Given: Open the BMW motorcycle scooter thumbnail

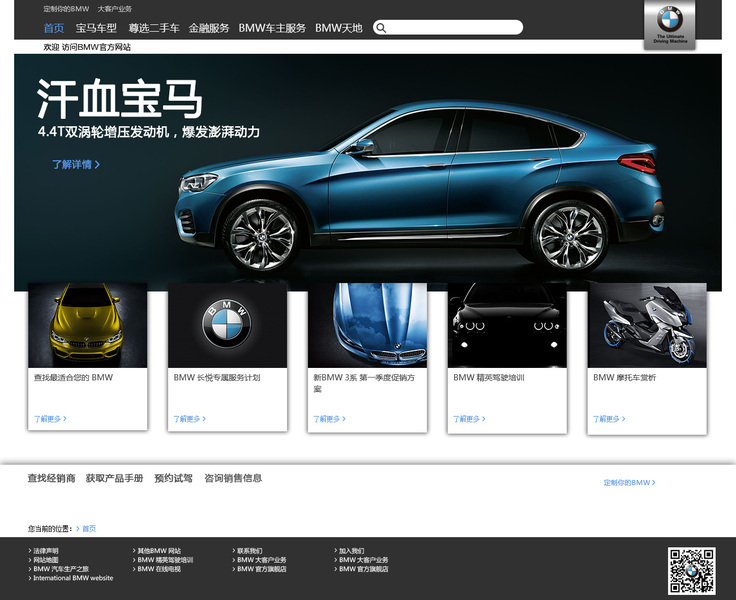Looking at the screenshot, I should (647, 325).
